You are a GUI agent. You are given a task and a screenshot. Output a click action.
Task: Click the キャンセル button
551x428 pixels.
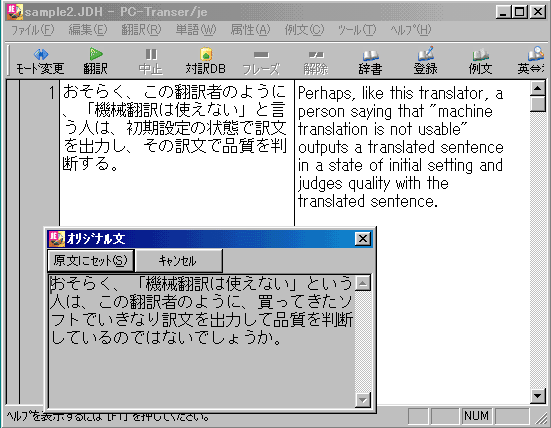coord(179,260)
